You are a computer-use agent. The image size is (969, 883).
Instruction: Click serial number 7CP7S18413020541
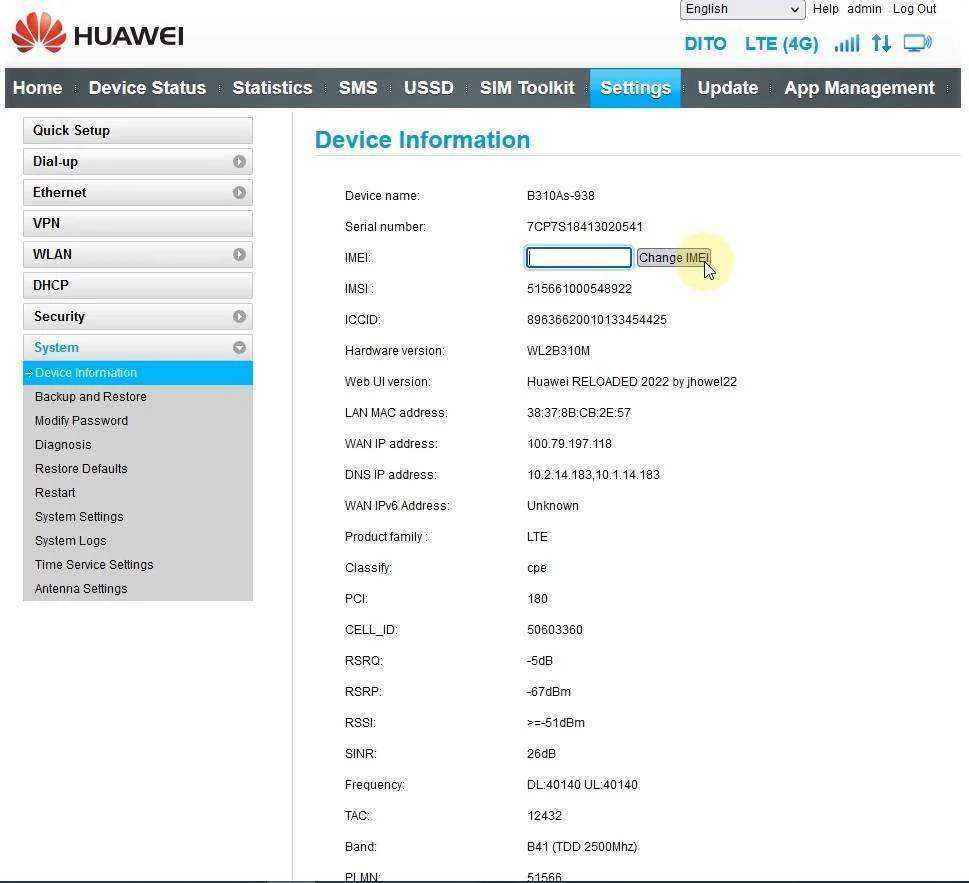coord(585,227)
